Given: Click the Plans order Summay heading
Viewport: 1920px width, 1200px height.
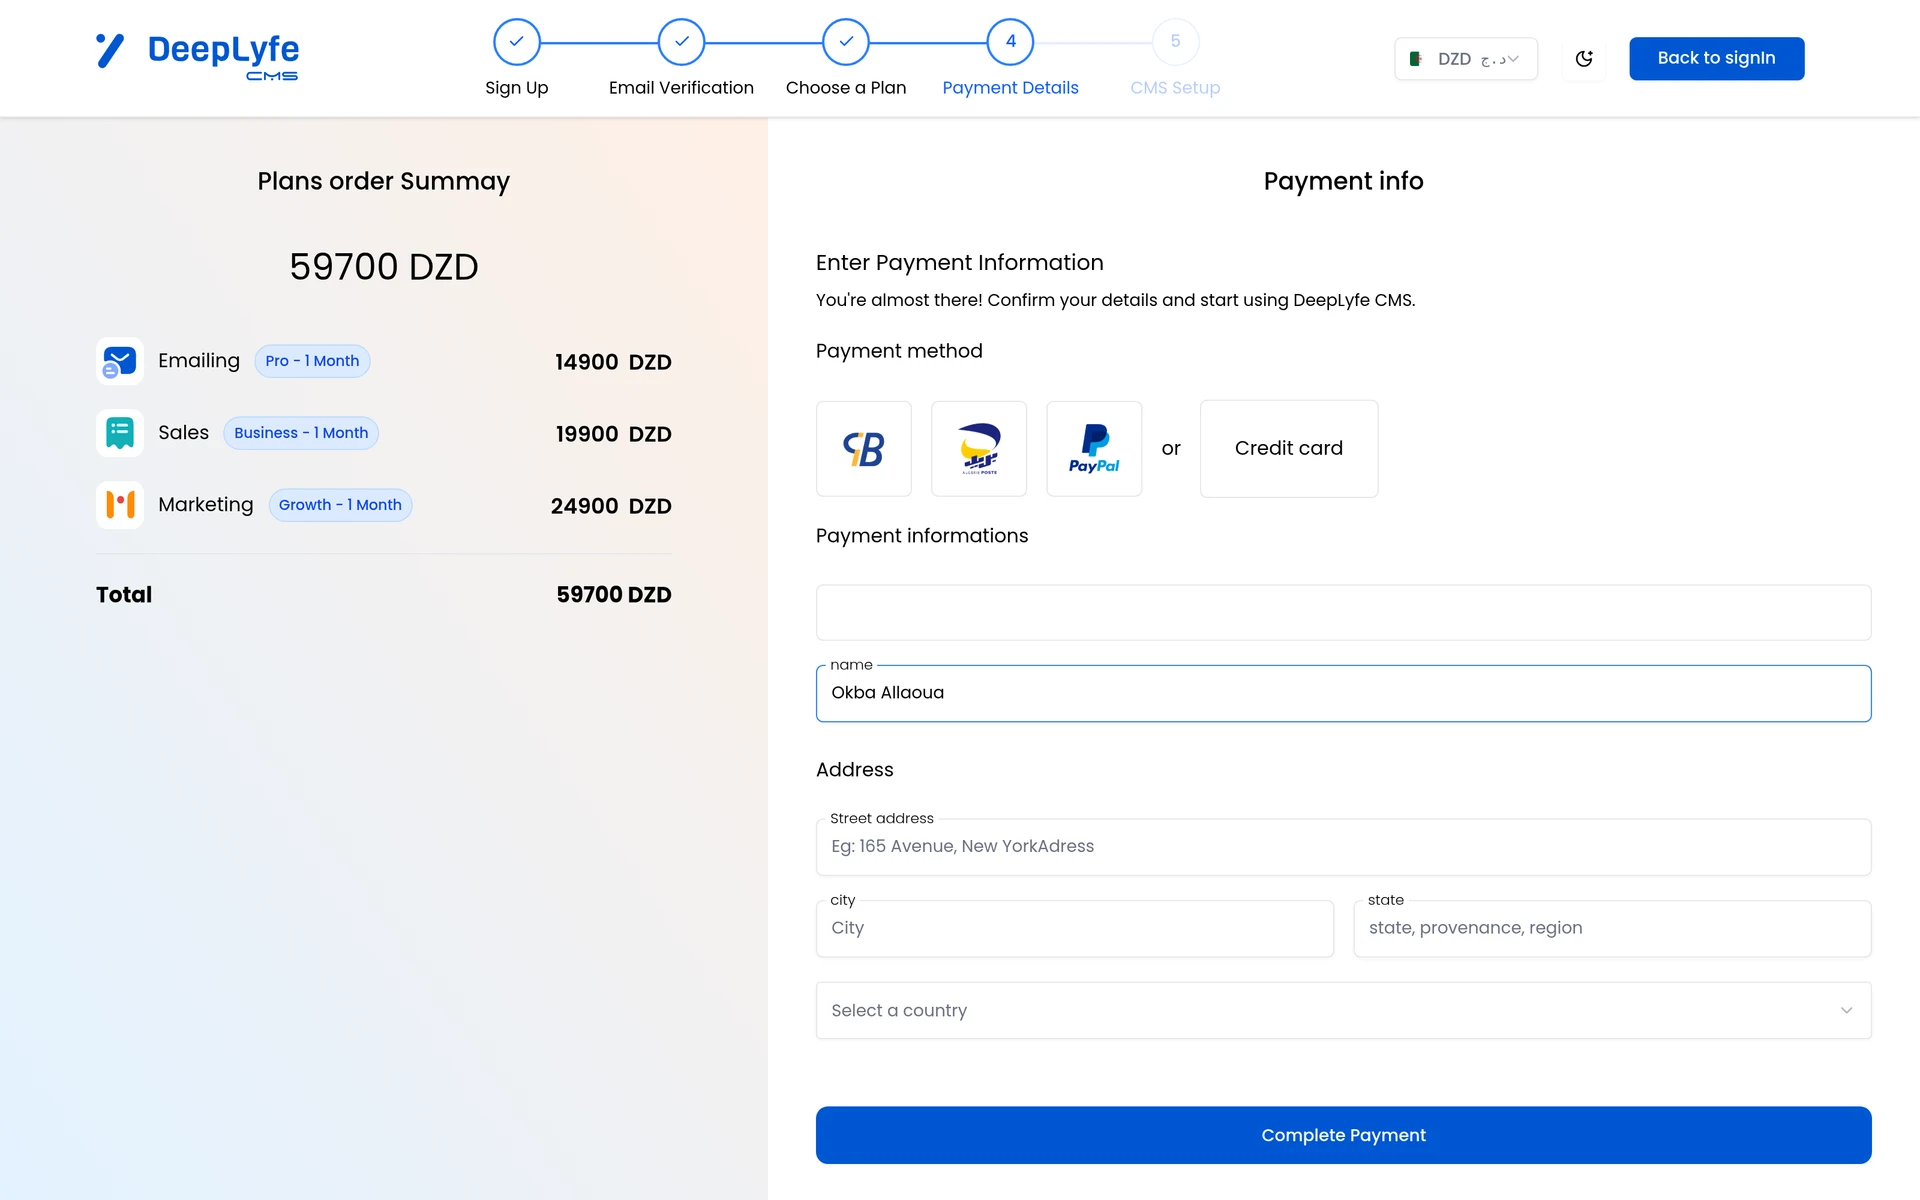Looking at the screenshot, I should [x=384, y=181].
